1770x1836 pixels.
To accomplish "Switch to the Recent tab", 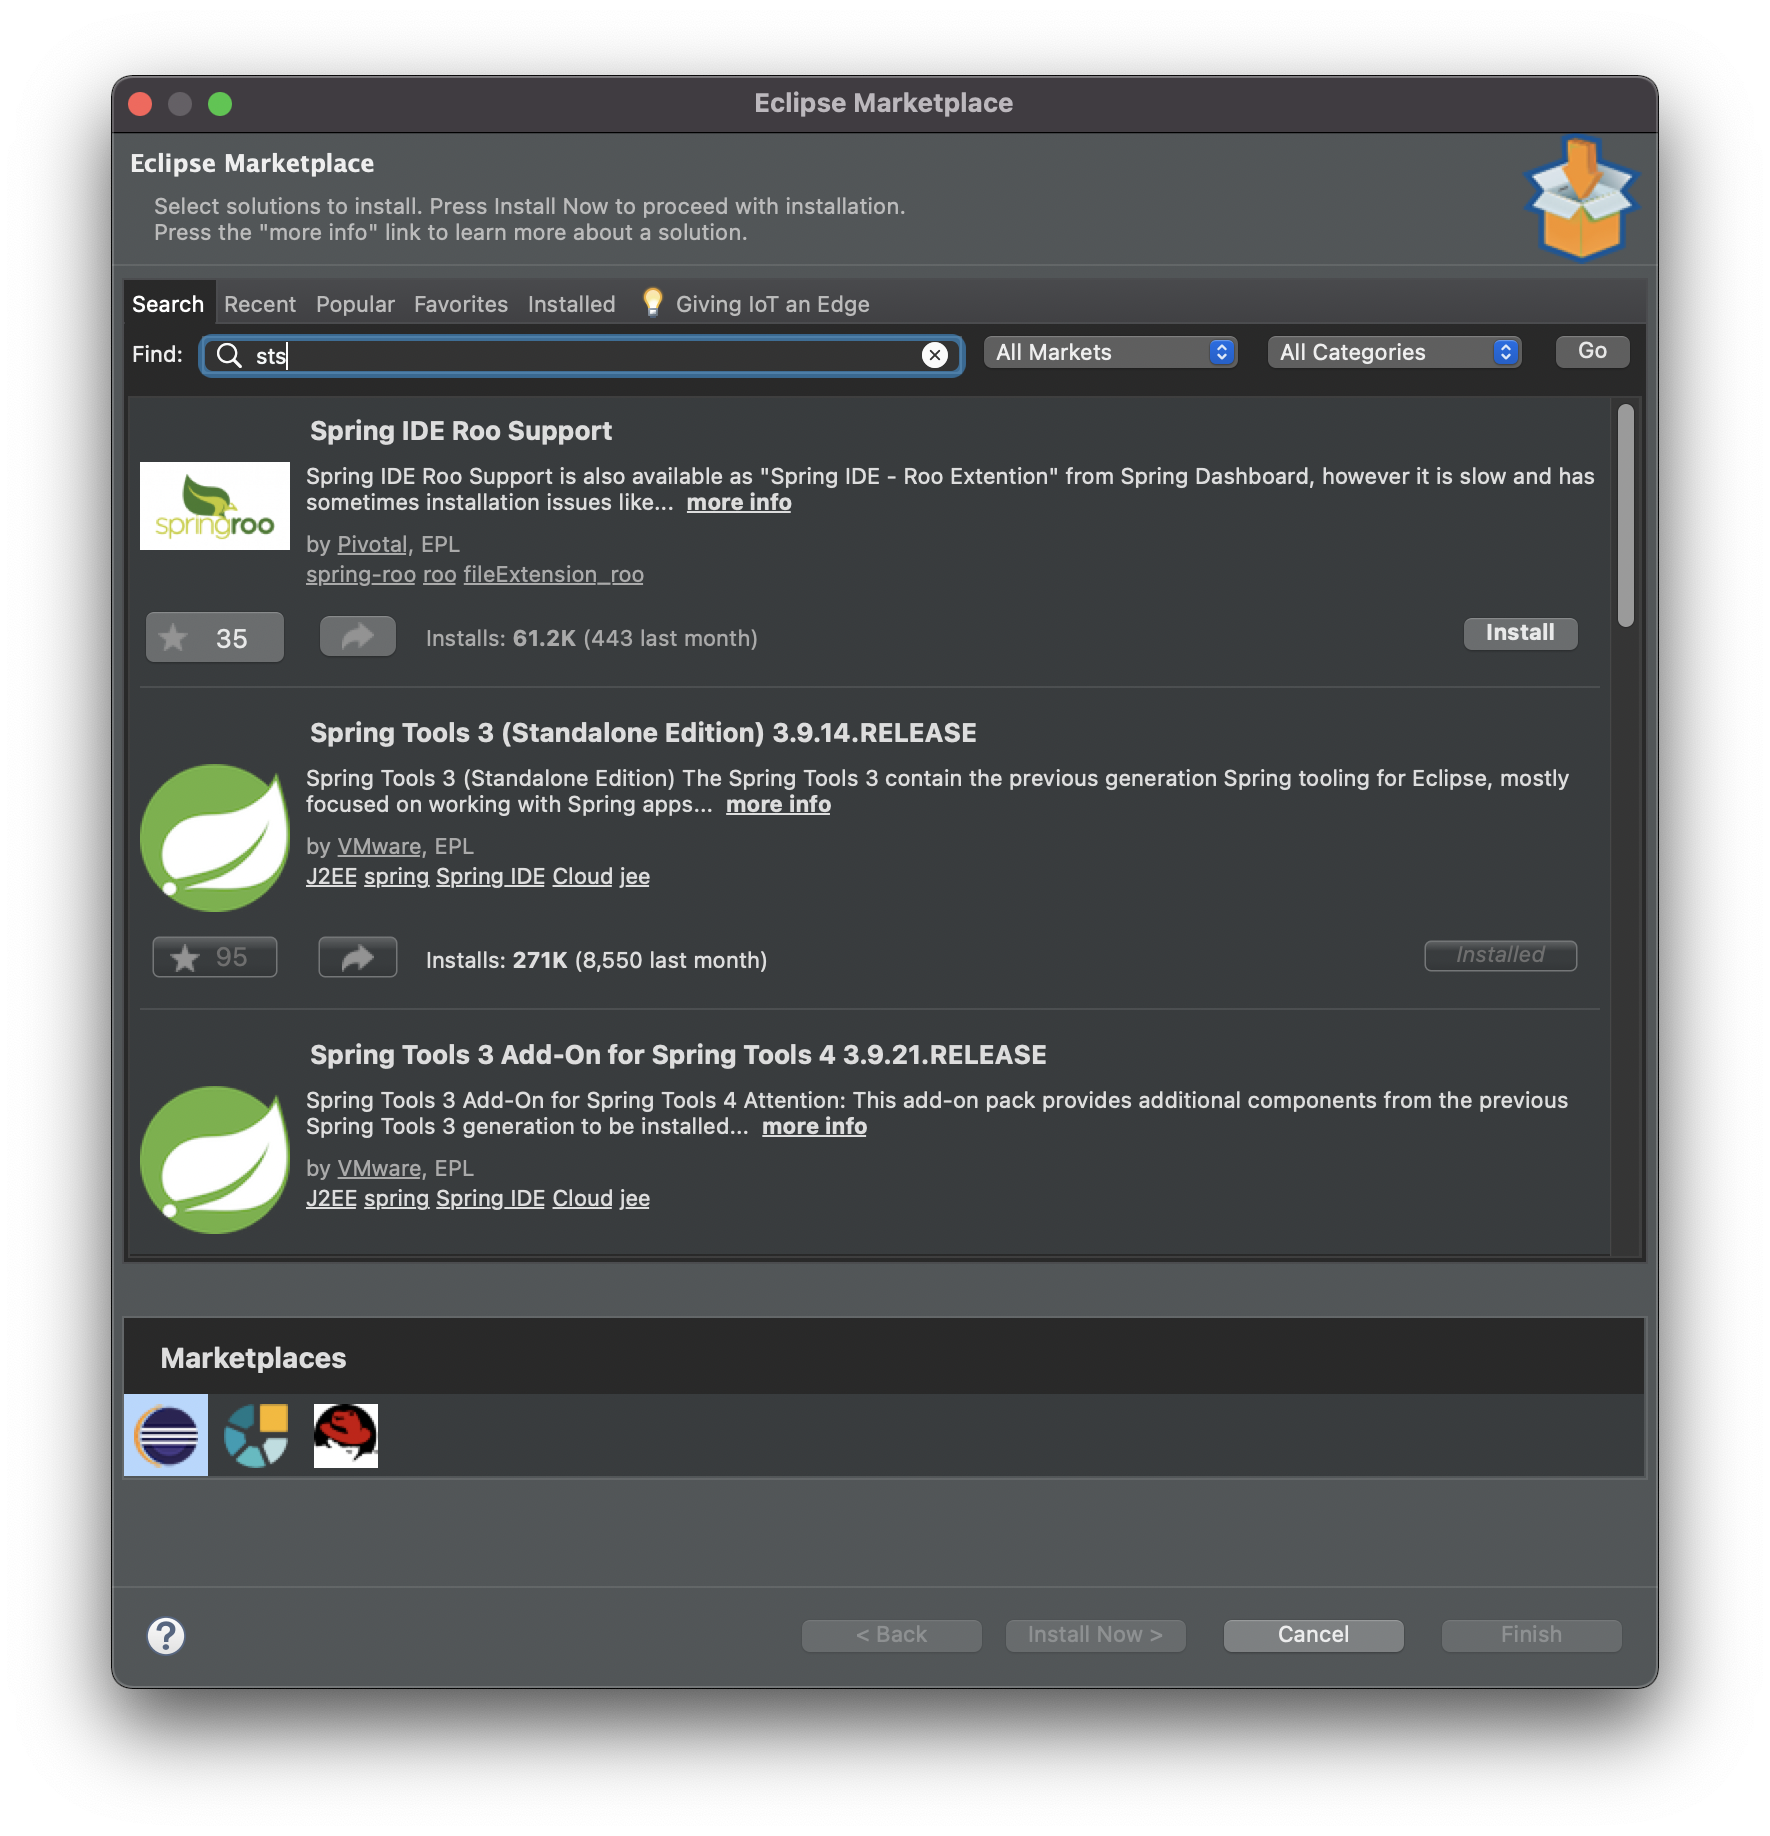I will pyautogui.click(x=260, y=304).
